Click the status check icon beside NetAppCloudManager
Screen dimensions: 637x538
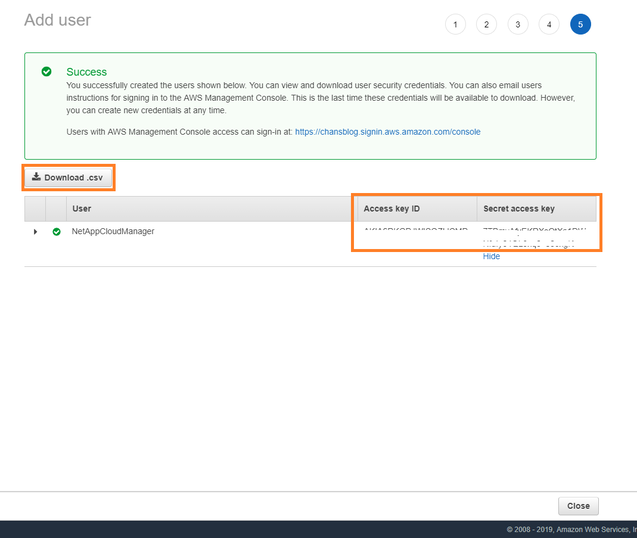(x=56, y=231)
